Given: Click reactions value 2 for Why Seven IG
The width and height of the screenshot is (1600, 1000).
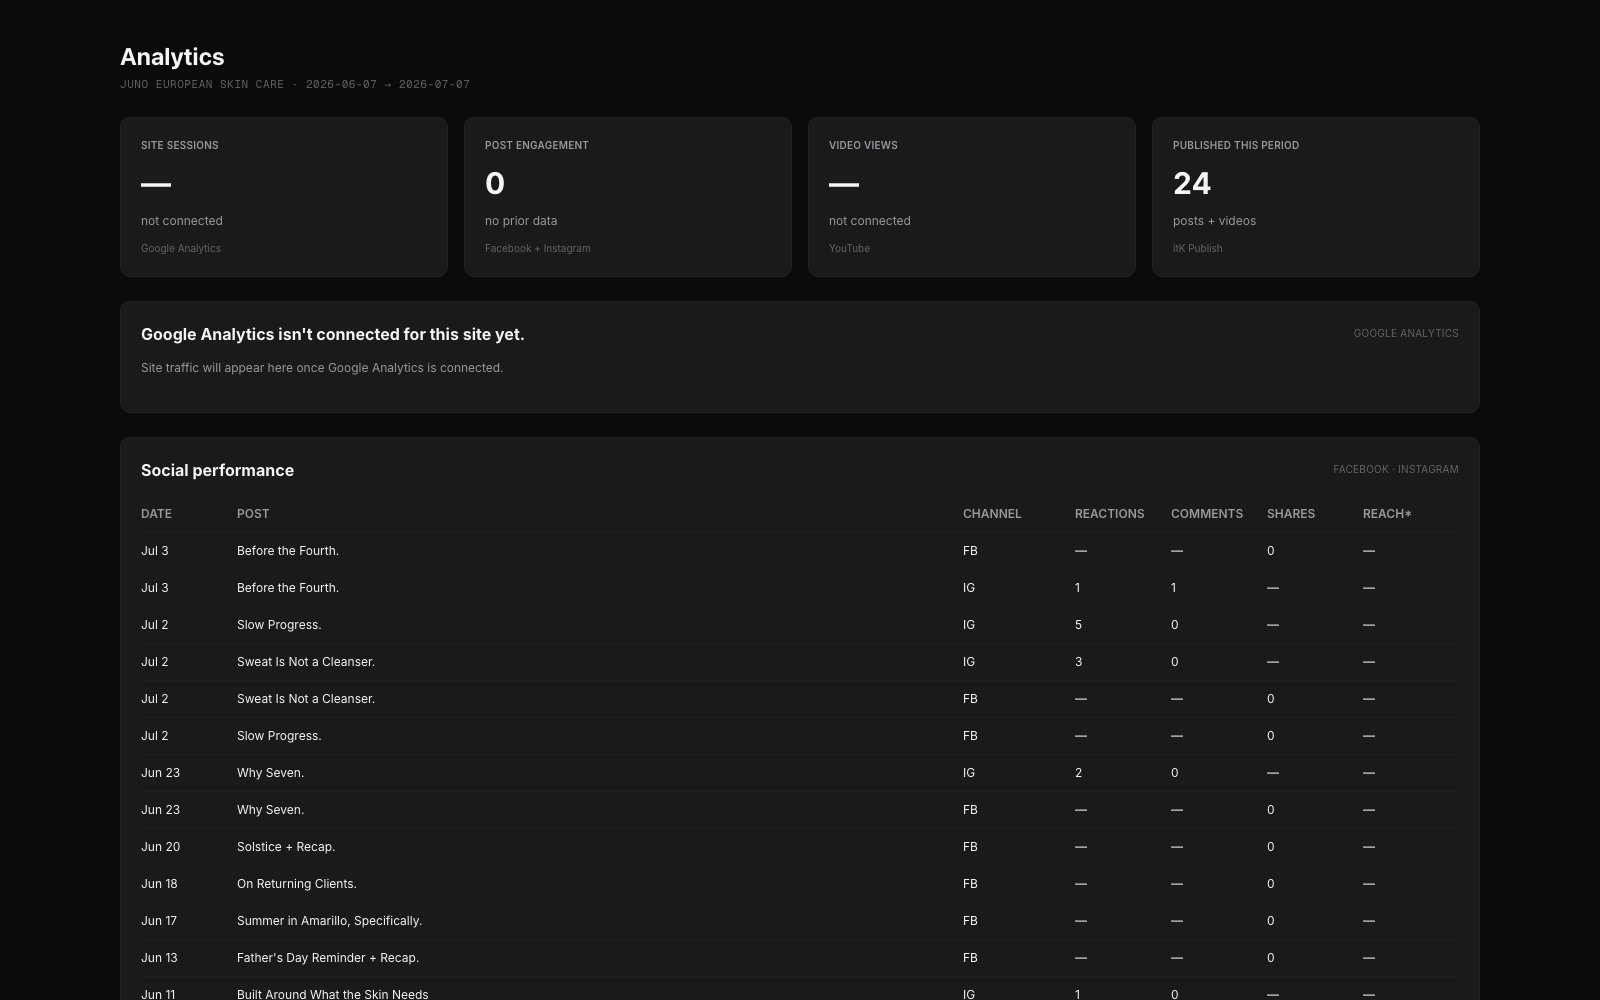Looking at the screenshot, I should (1078, 773).
